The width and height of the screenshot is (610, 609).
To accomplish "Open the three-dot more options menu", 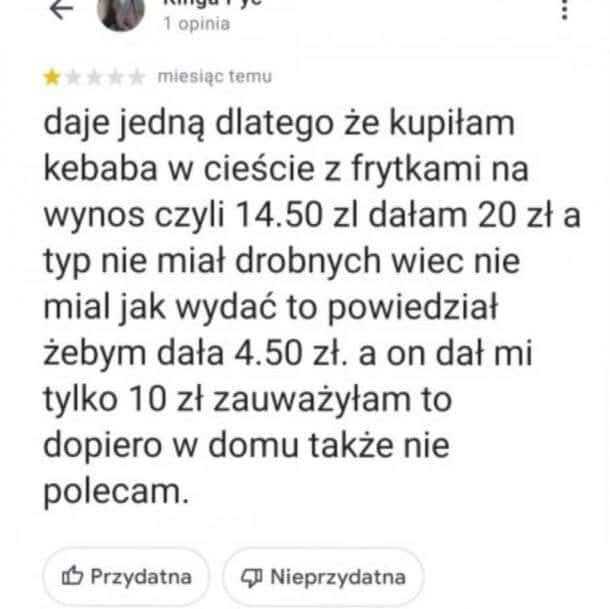I will [564, 9].
